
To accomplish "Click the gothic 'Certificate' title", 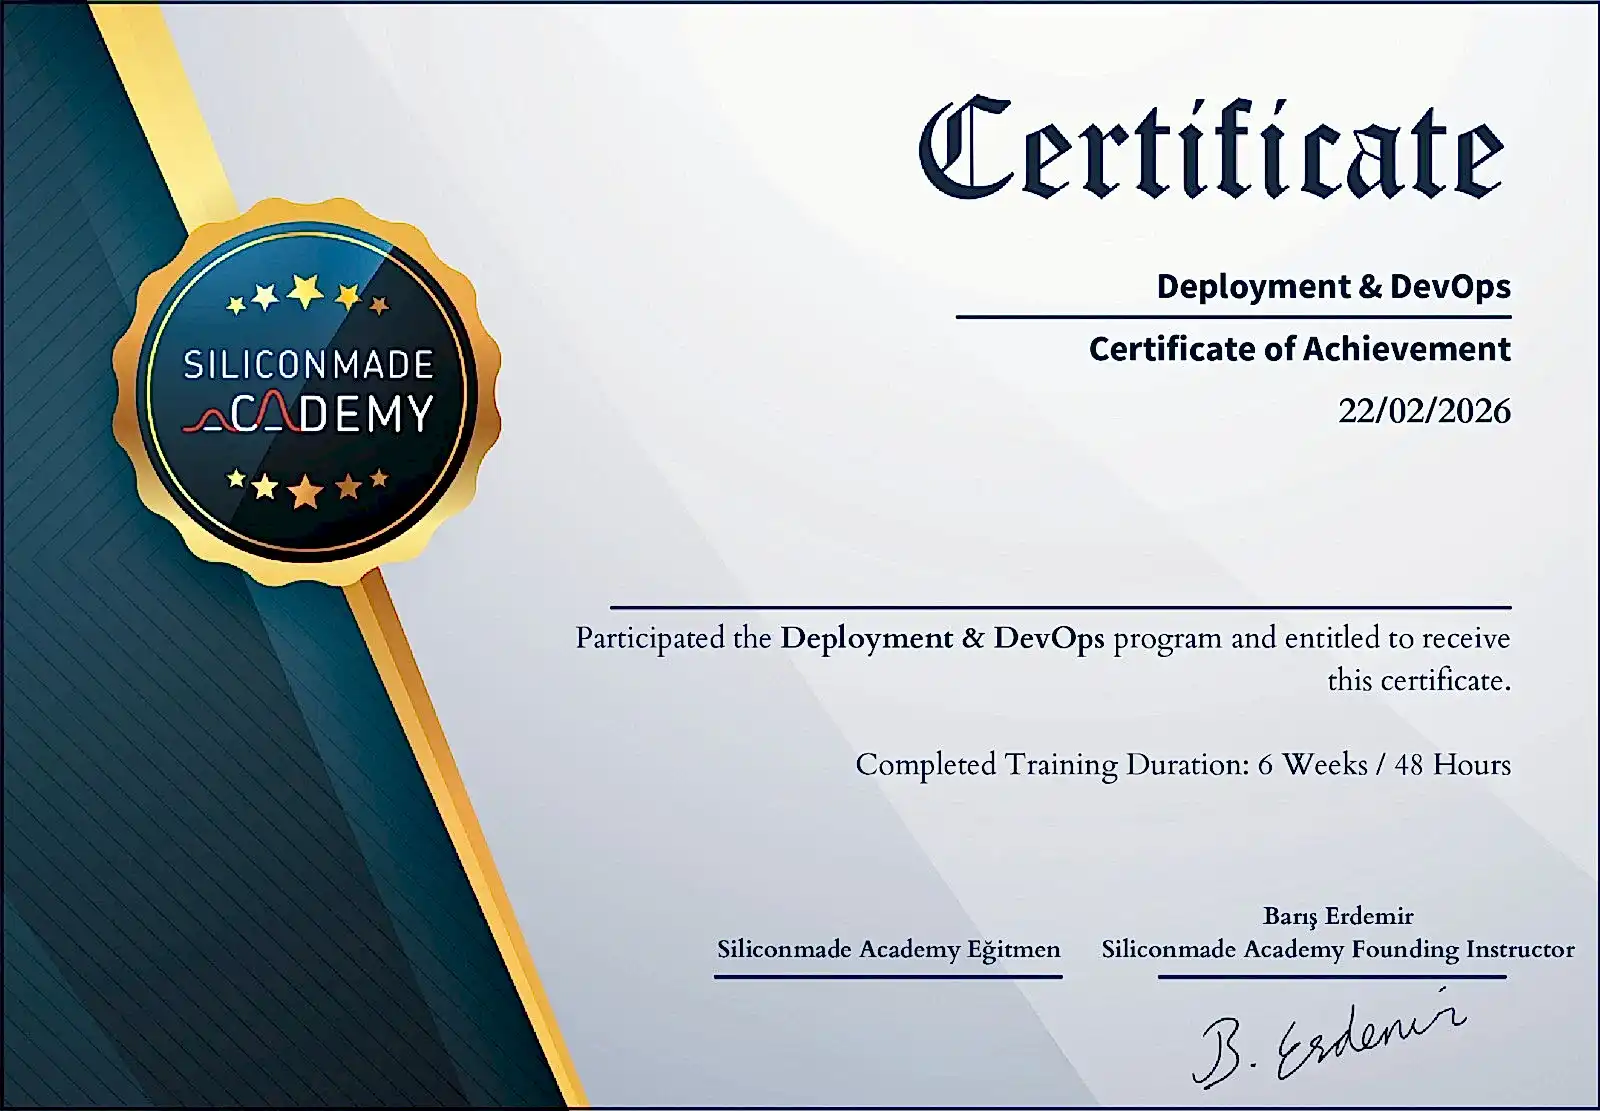I will point(1211,150).
